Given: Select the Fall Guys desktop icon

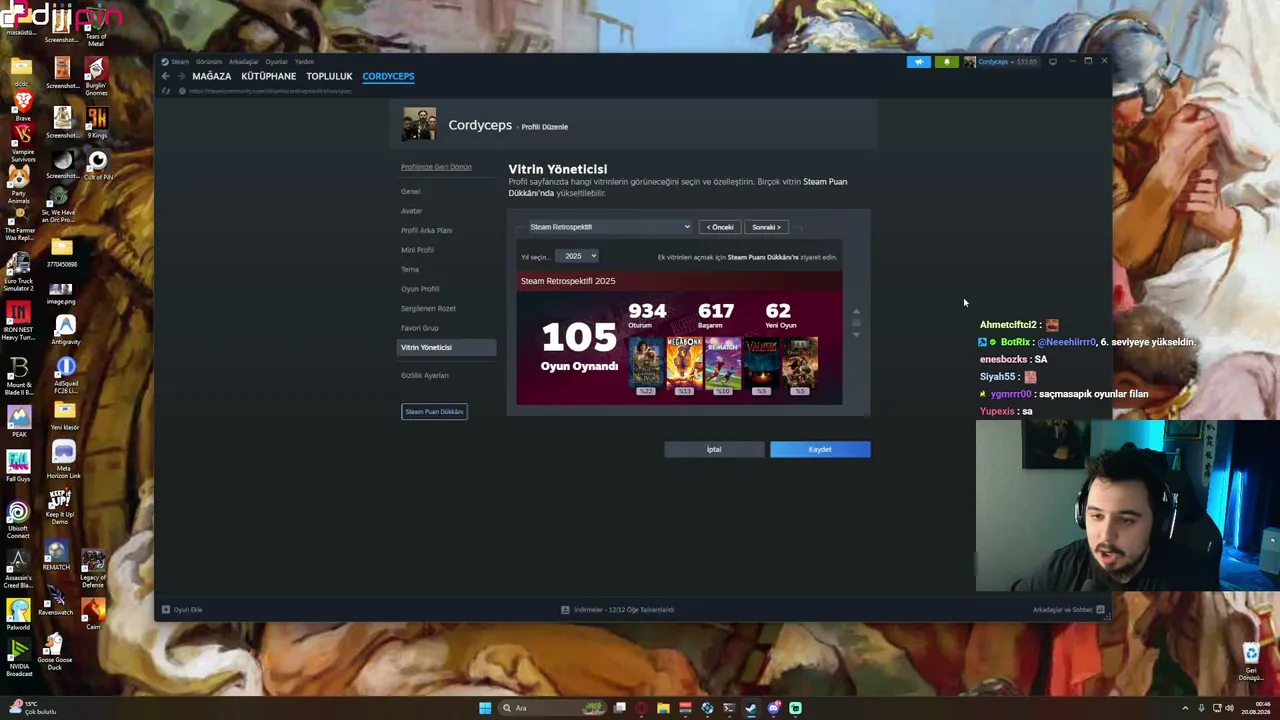Looking at the screenshot, I should click(x=18, y=466).
